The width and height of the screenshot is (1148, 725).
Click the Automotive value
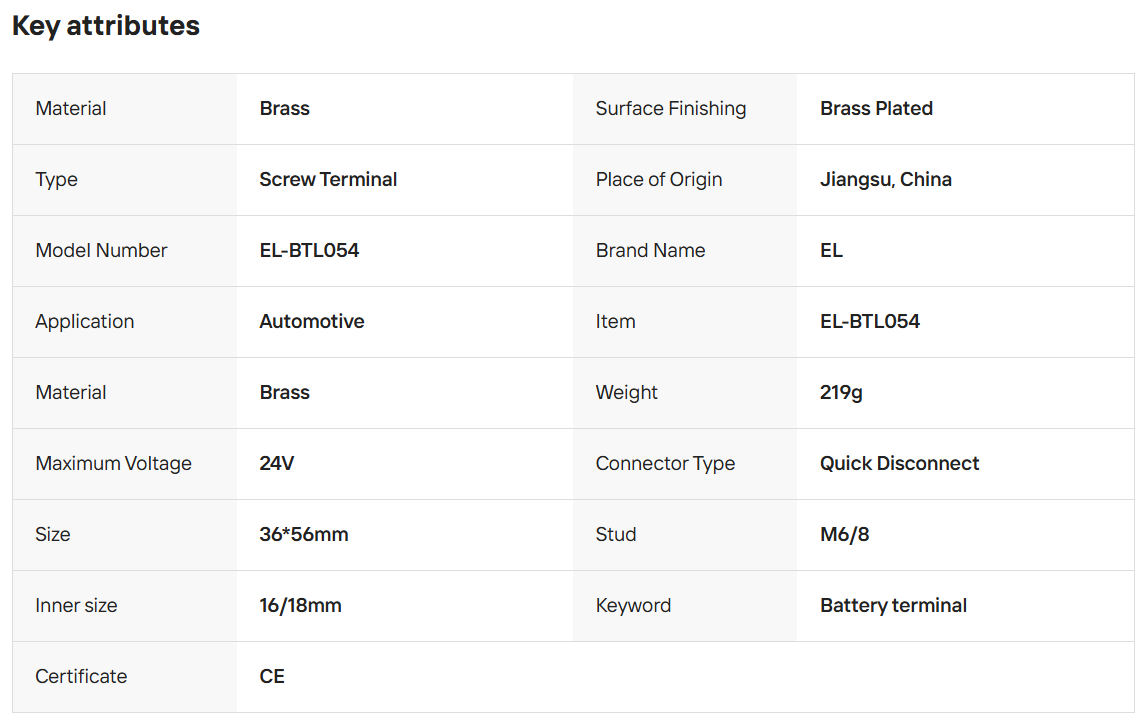coord(311,322)
